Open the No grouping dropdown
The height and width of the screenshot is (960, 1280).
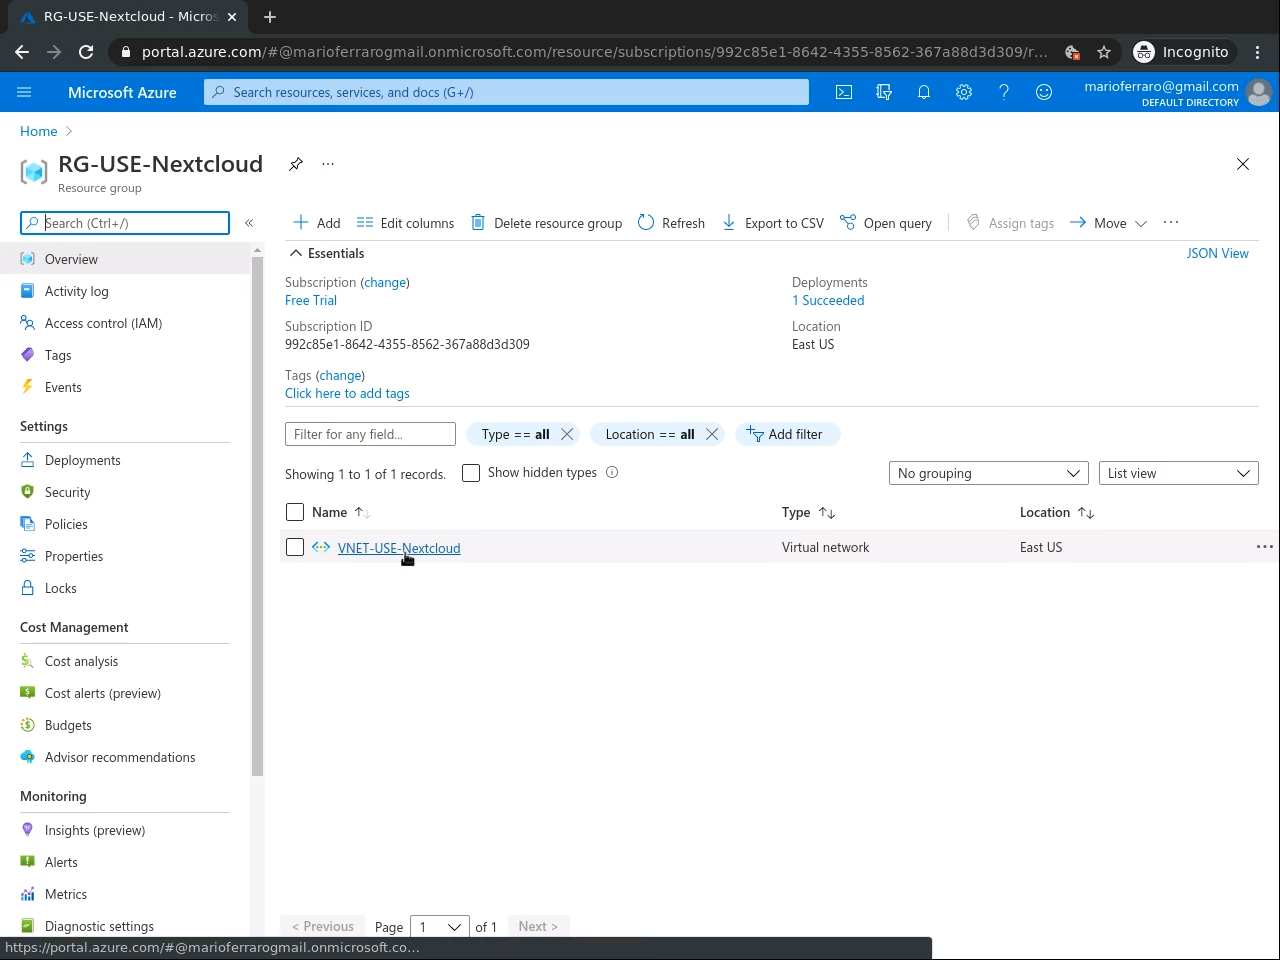(x=989, y=473)
